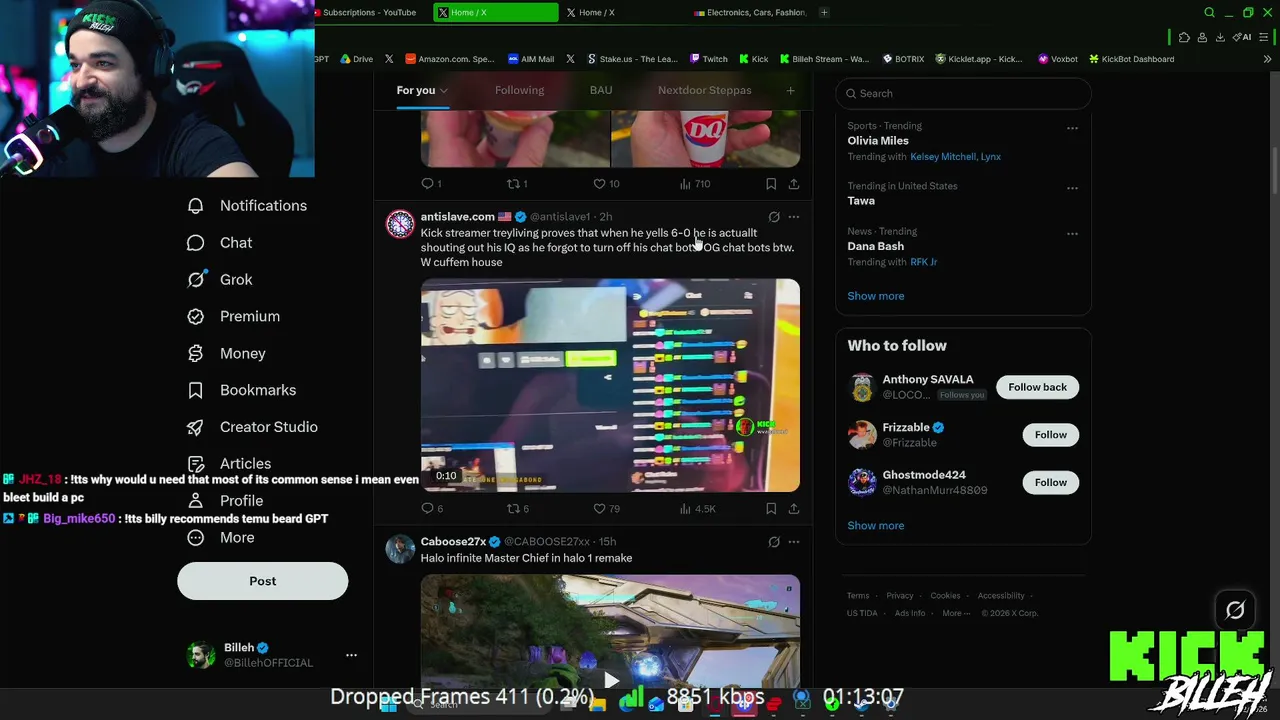Open options for Tawa trend
This screenshot has height=720, width=1280.
1072,188
